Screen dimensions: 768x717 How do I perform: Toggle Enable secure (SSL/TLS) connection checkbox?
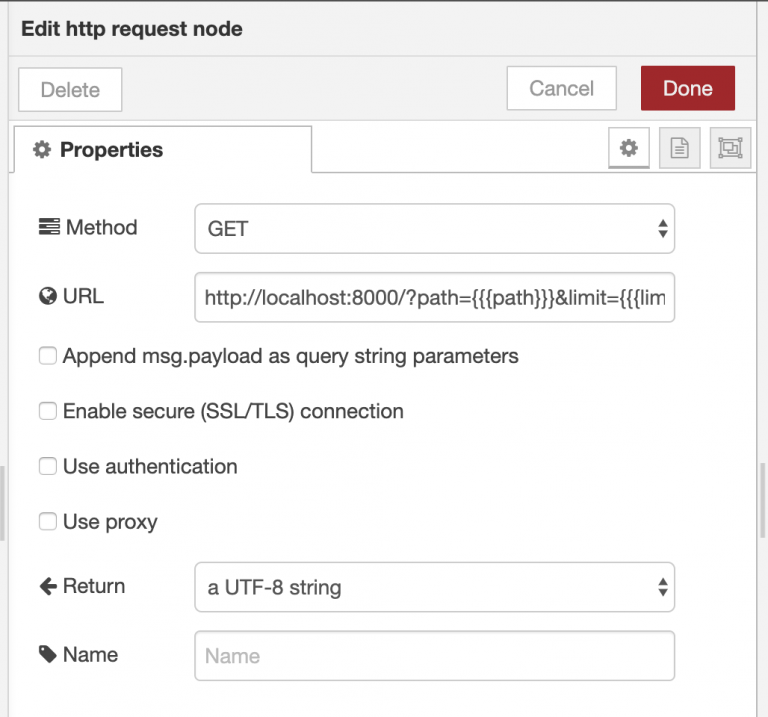(47, 411)
